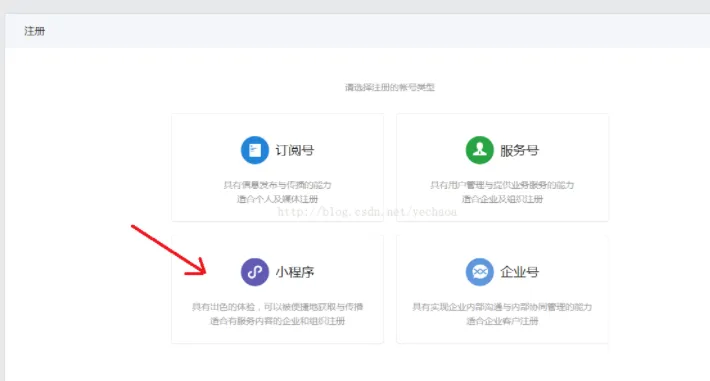Click the blue 企业号 enterprise account icon
This screenshot has width=710, height=381.
[480, 272]
